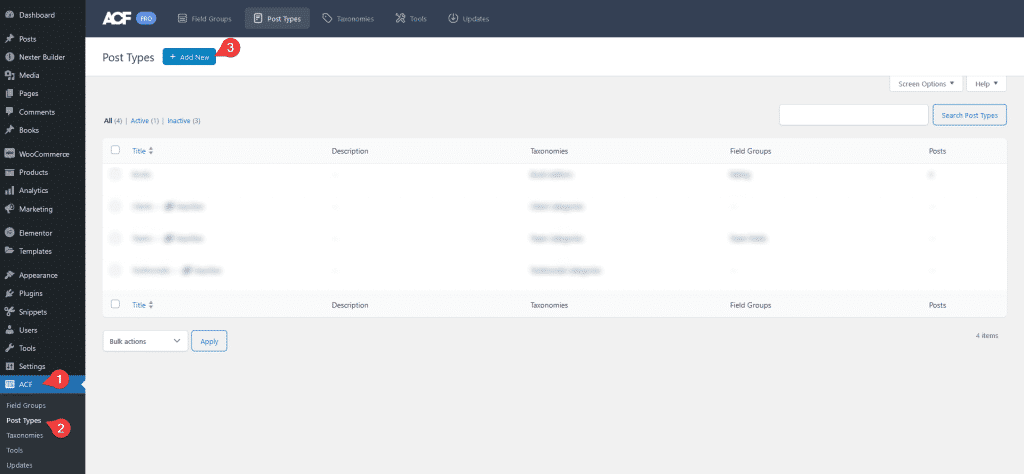The height and width of the screenshot is (474, 1024).
Task: Click the ACF PRO logo
Action: (127, 18)
